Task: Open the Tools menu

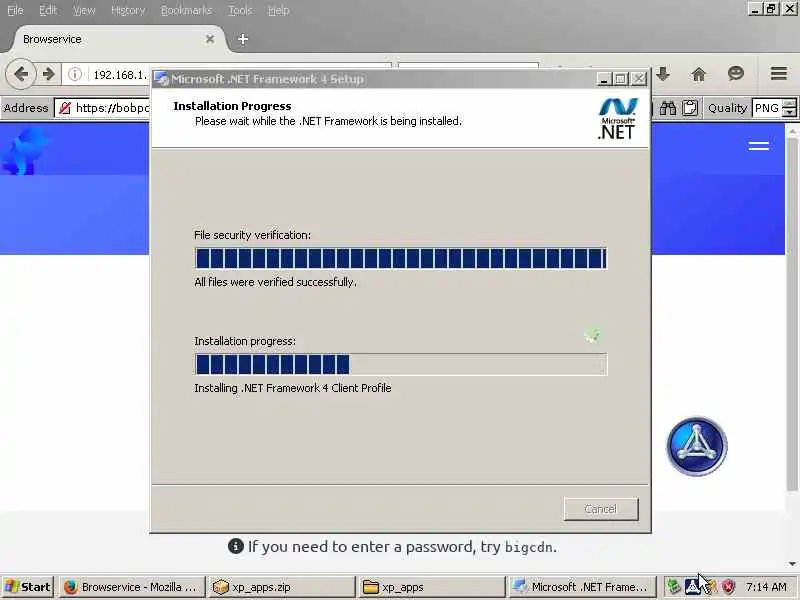Action: click(240, 10)
